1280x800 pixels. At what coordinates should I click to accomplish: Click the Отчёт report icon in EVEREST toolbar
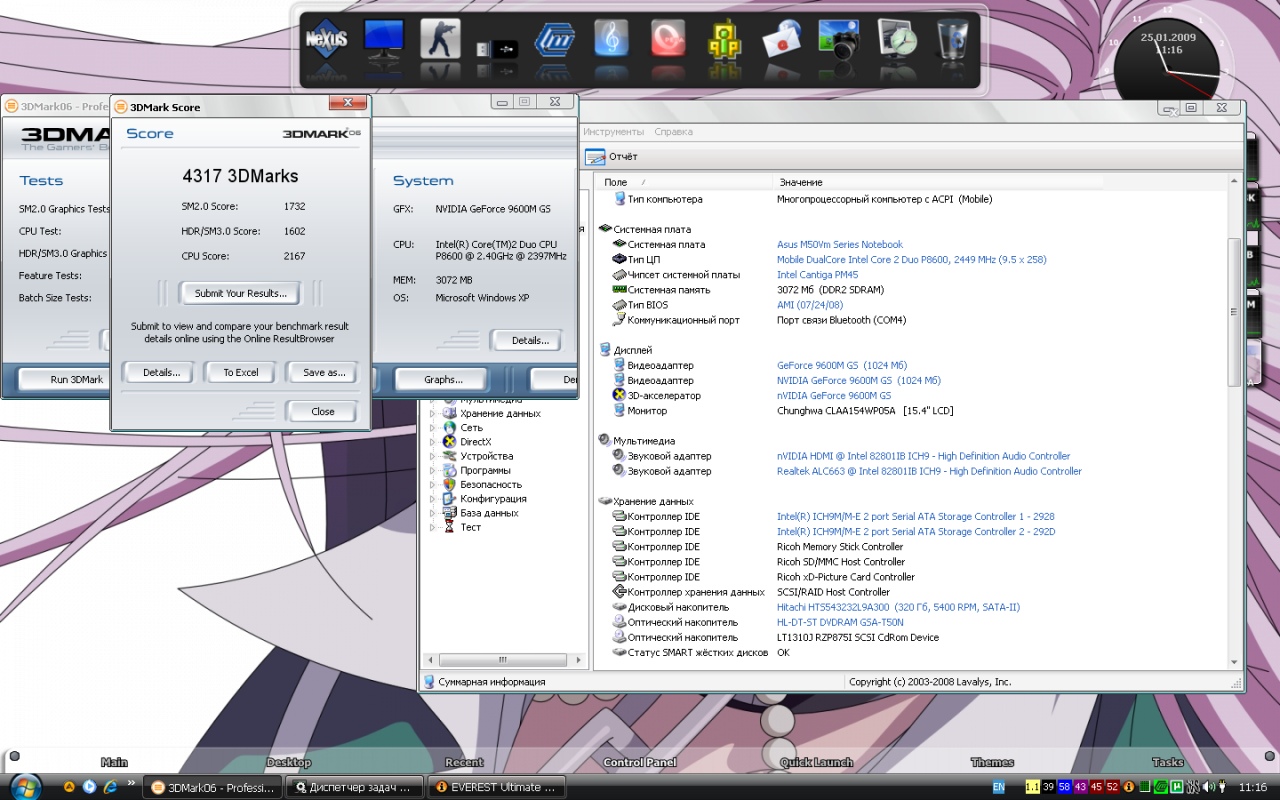(596, 156)
